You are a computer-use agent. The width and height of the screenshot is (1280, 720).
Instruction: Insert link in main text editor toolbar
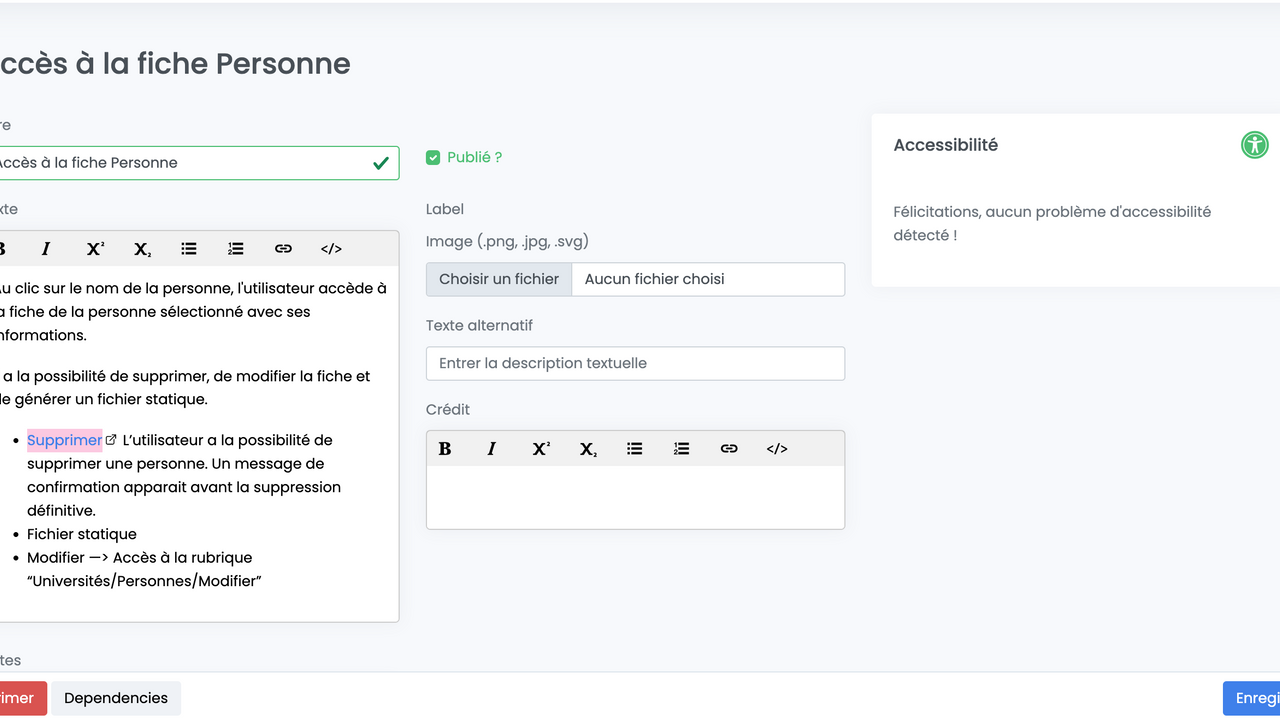click(x=283, y=249)
